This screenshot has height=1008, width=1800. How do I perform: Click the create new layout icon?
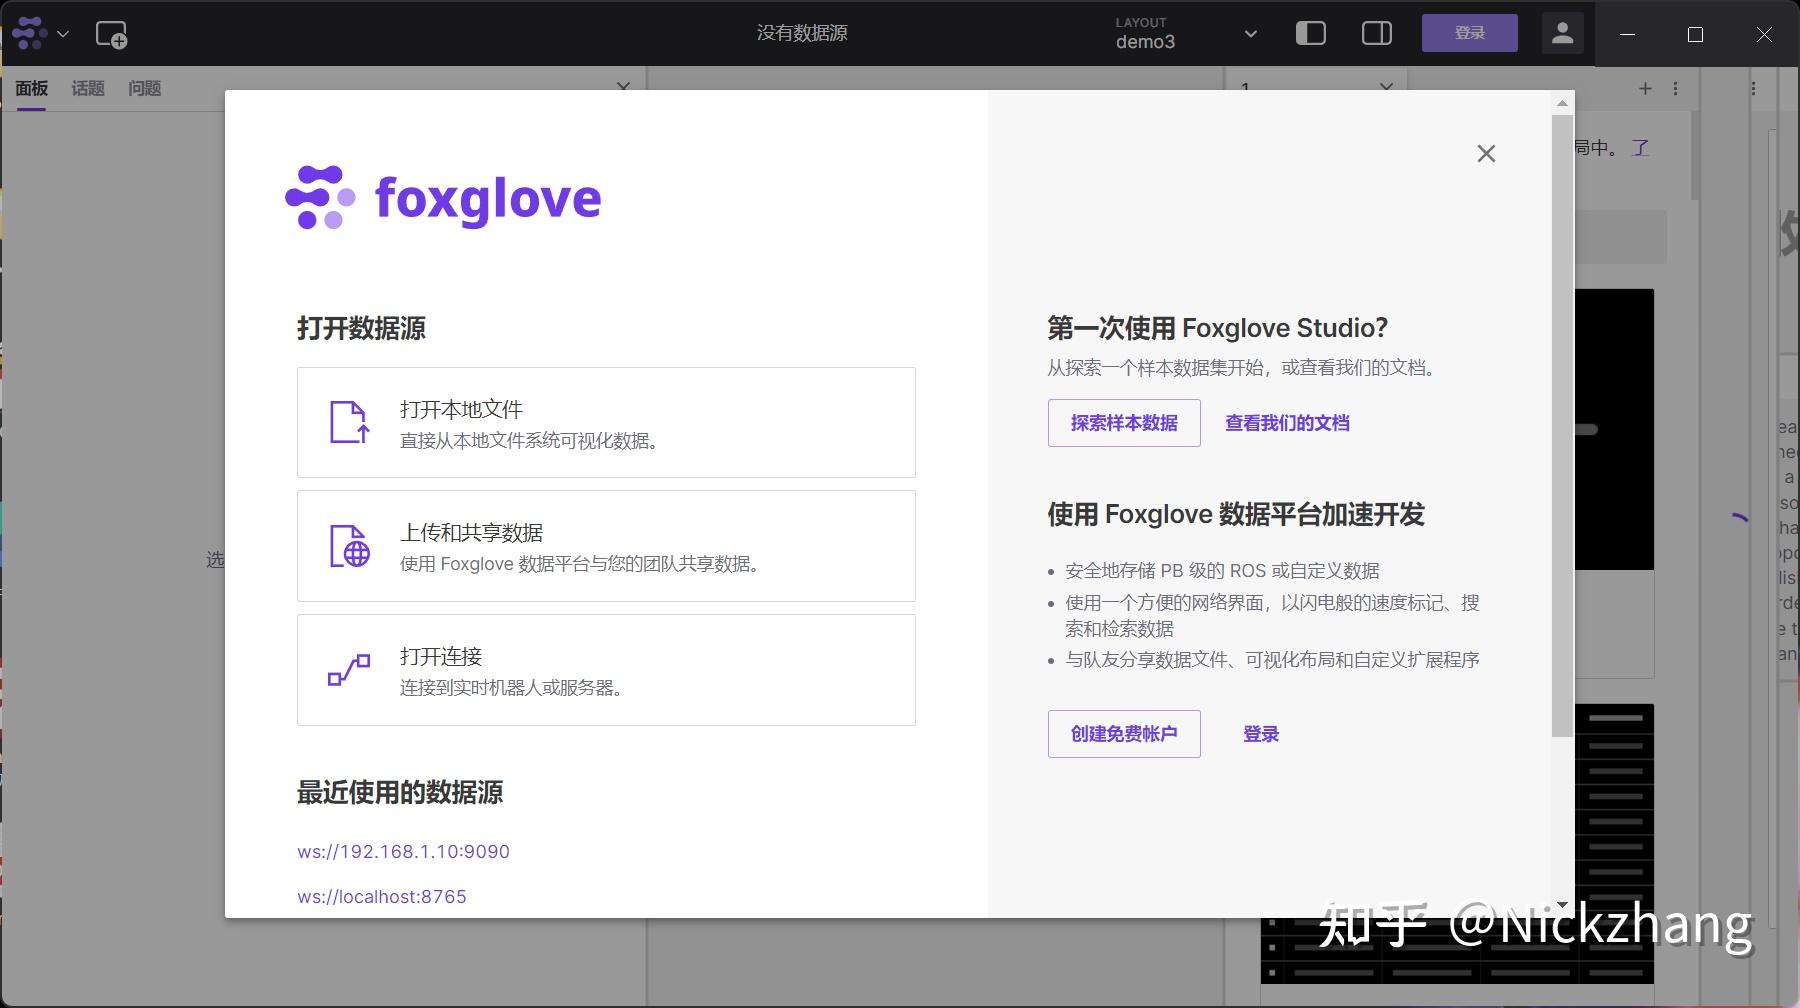pyautogui.click(x=112, y=35)
